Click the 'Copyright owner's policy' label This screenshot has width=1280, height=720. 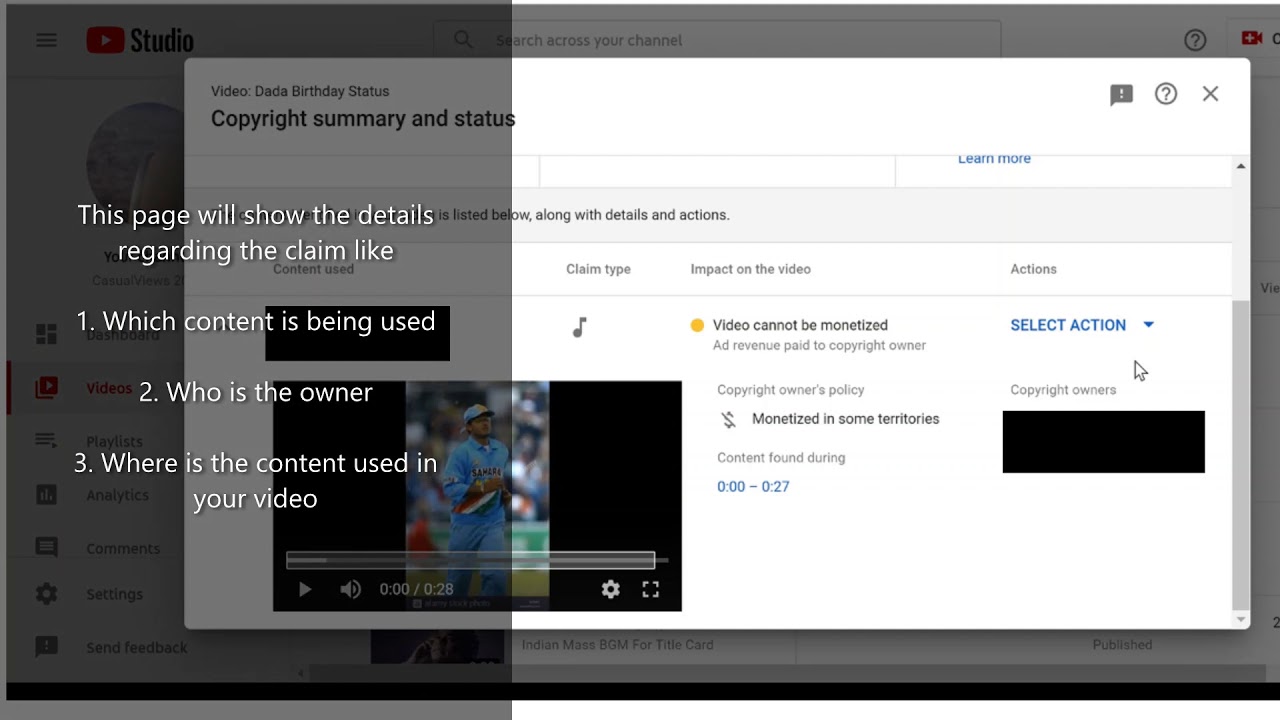click(x=790, y=390)
